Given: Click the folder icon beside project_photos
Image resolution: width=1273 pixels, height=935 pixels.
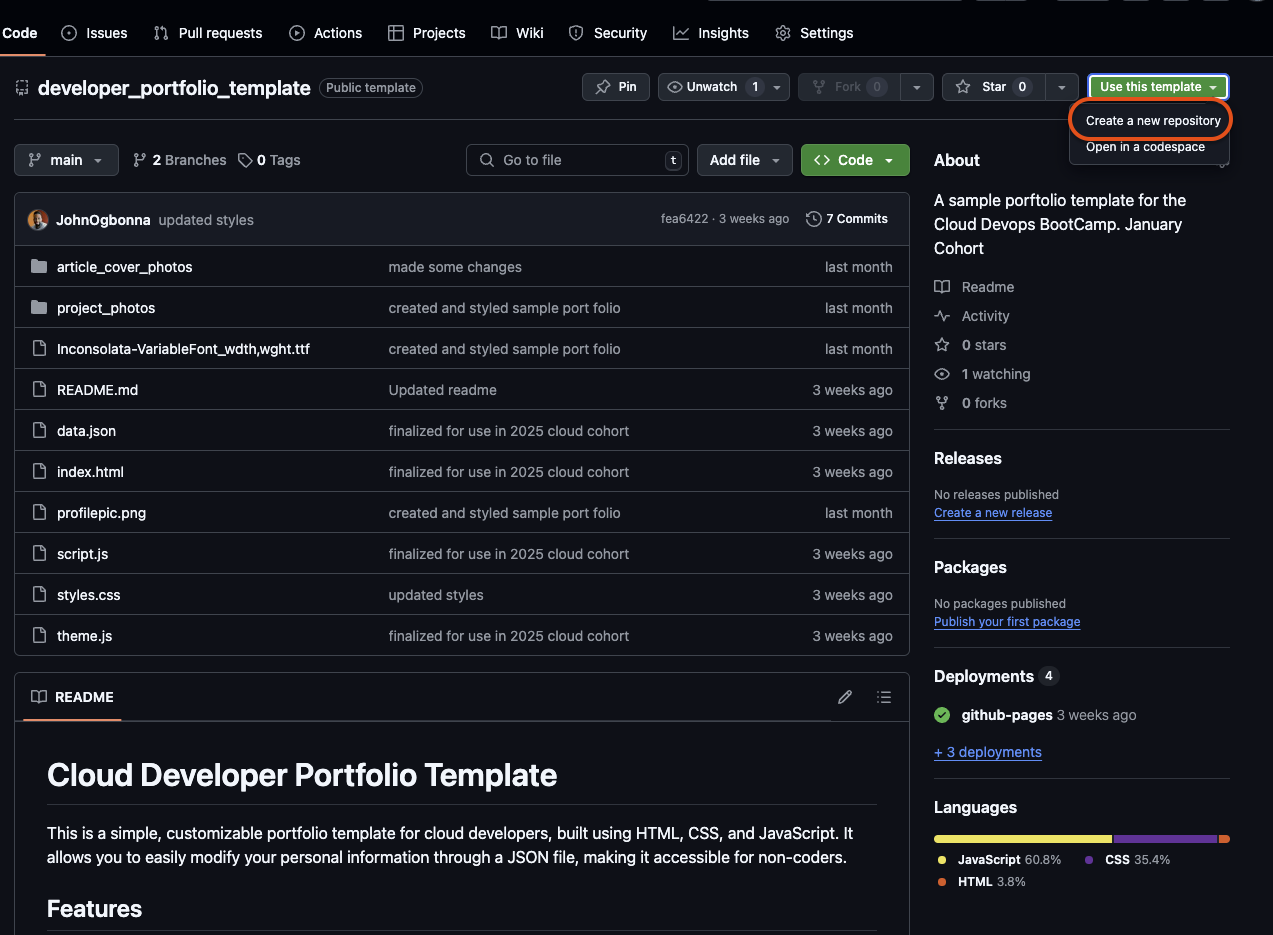Looking at the screenshot, I should point(39,308).
